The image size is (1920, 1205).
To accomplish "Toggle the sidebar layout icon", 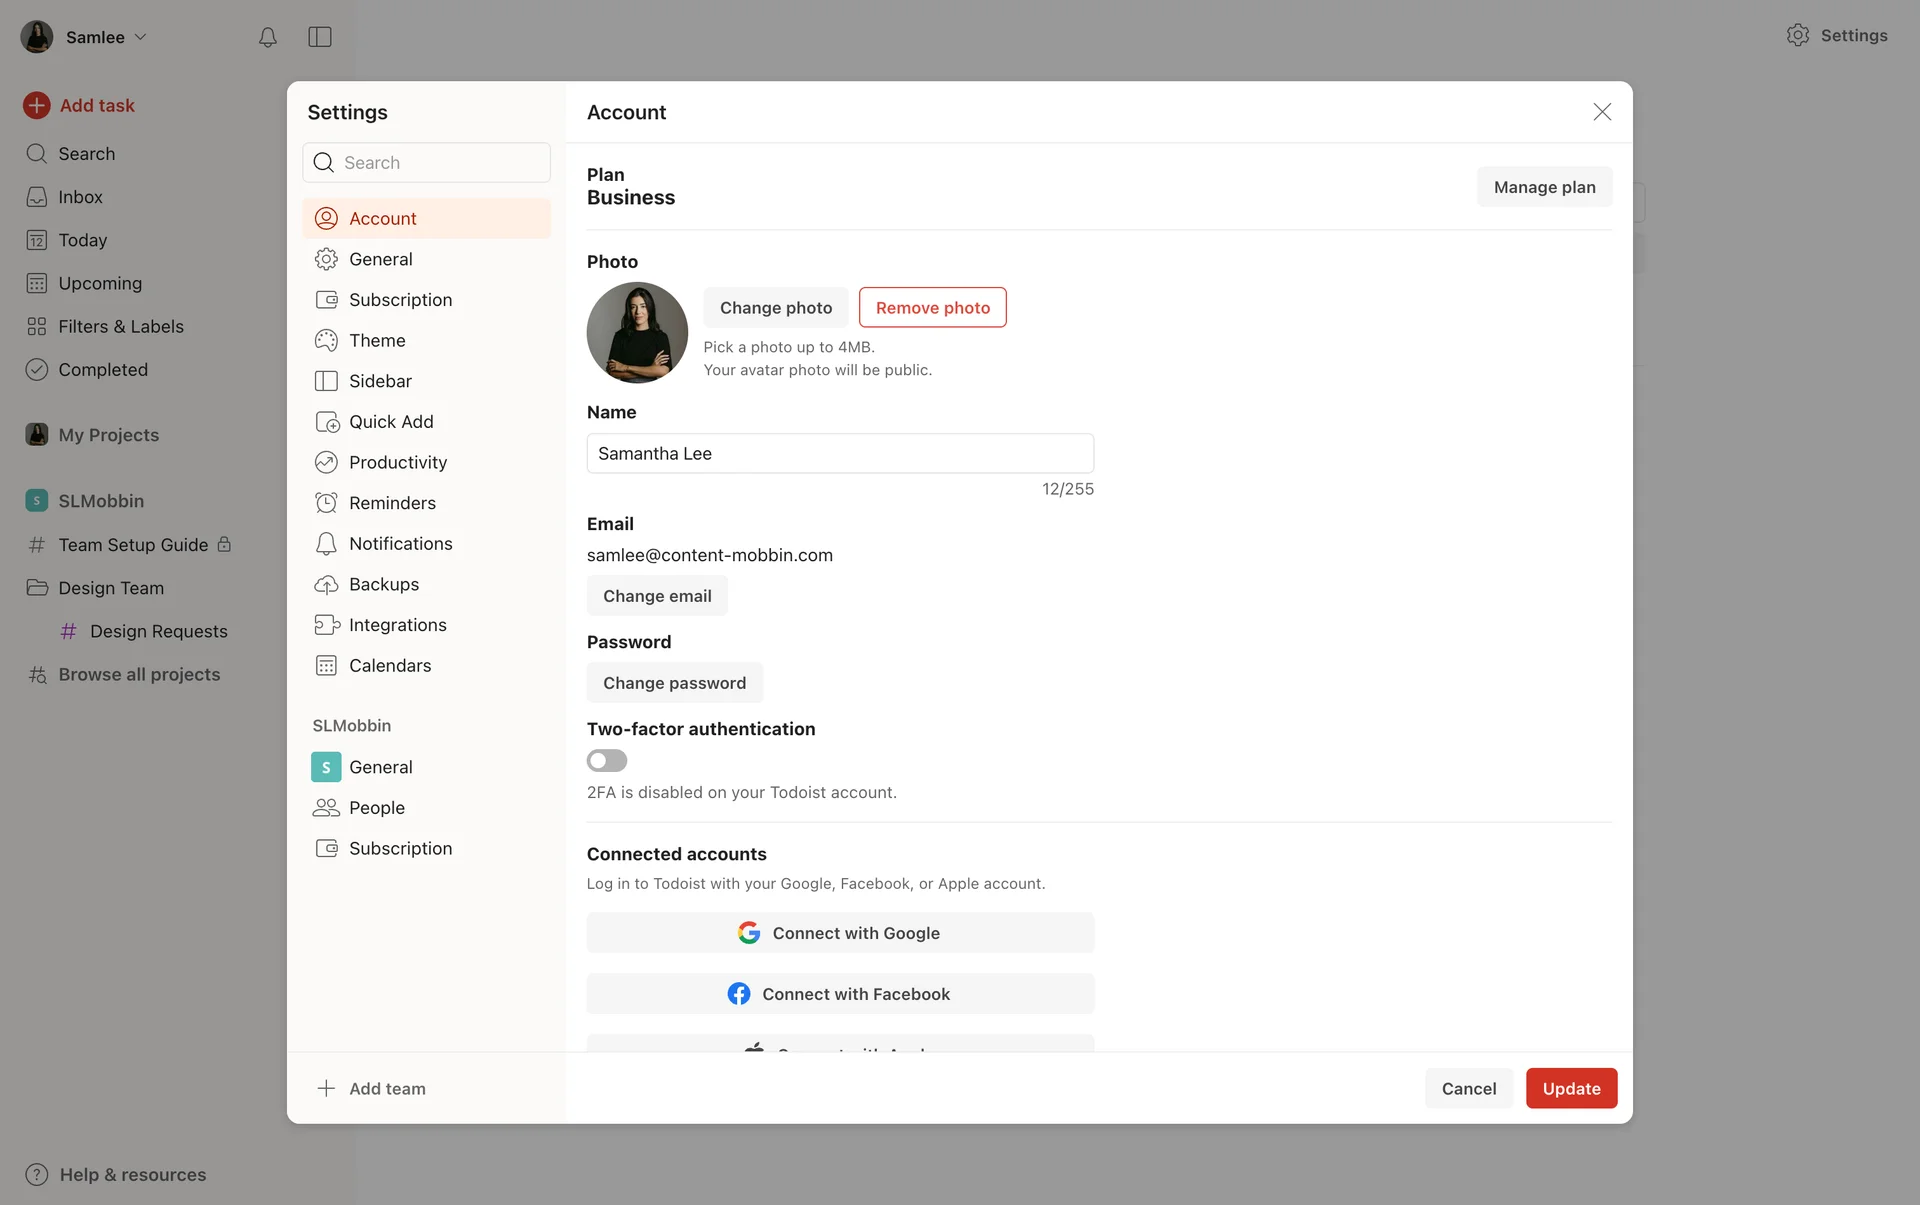I will click(320, 37).
